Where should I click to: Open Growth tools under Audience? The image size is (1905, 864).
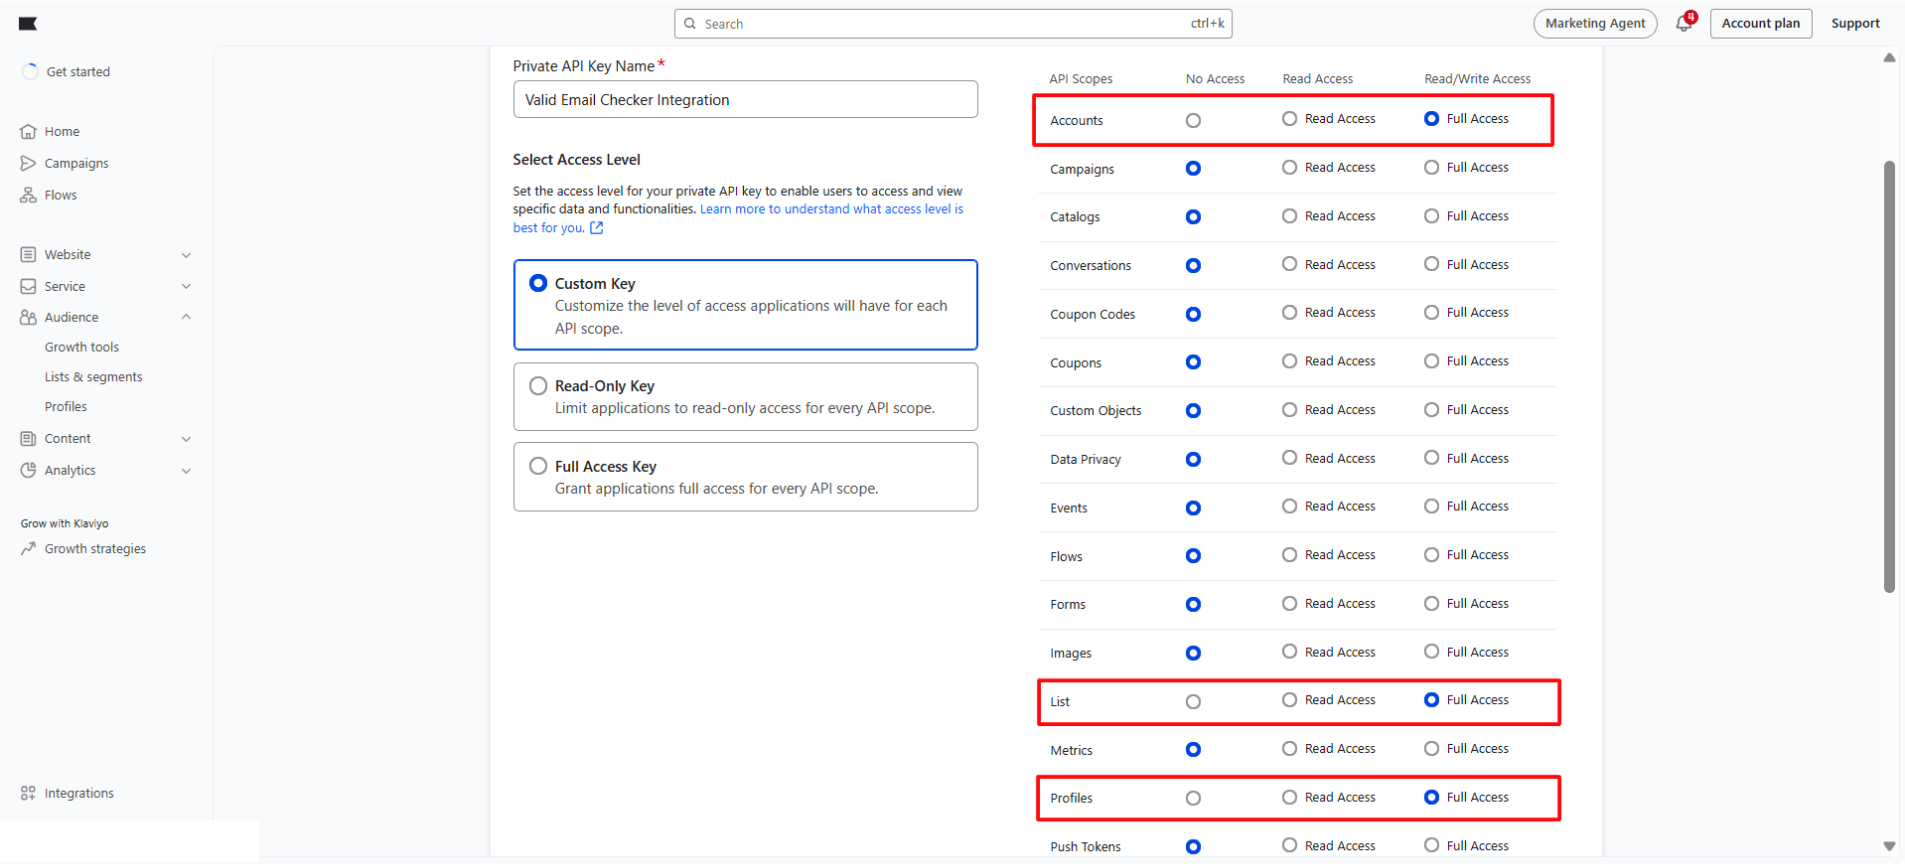[81, 347]
